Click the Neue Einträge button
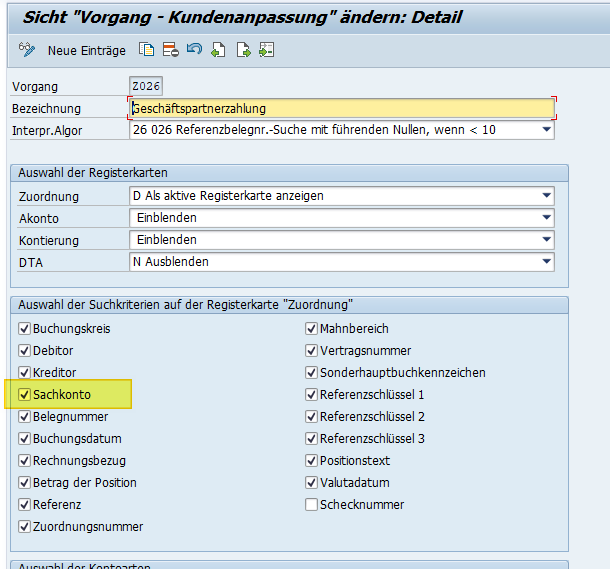Screen dimensions: 610x569 [x=87, y=50]
